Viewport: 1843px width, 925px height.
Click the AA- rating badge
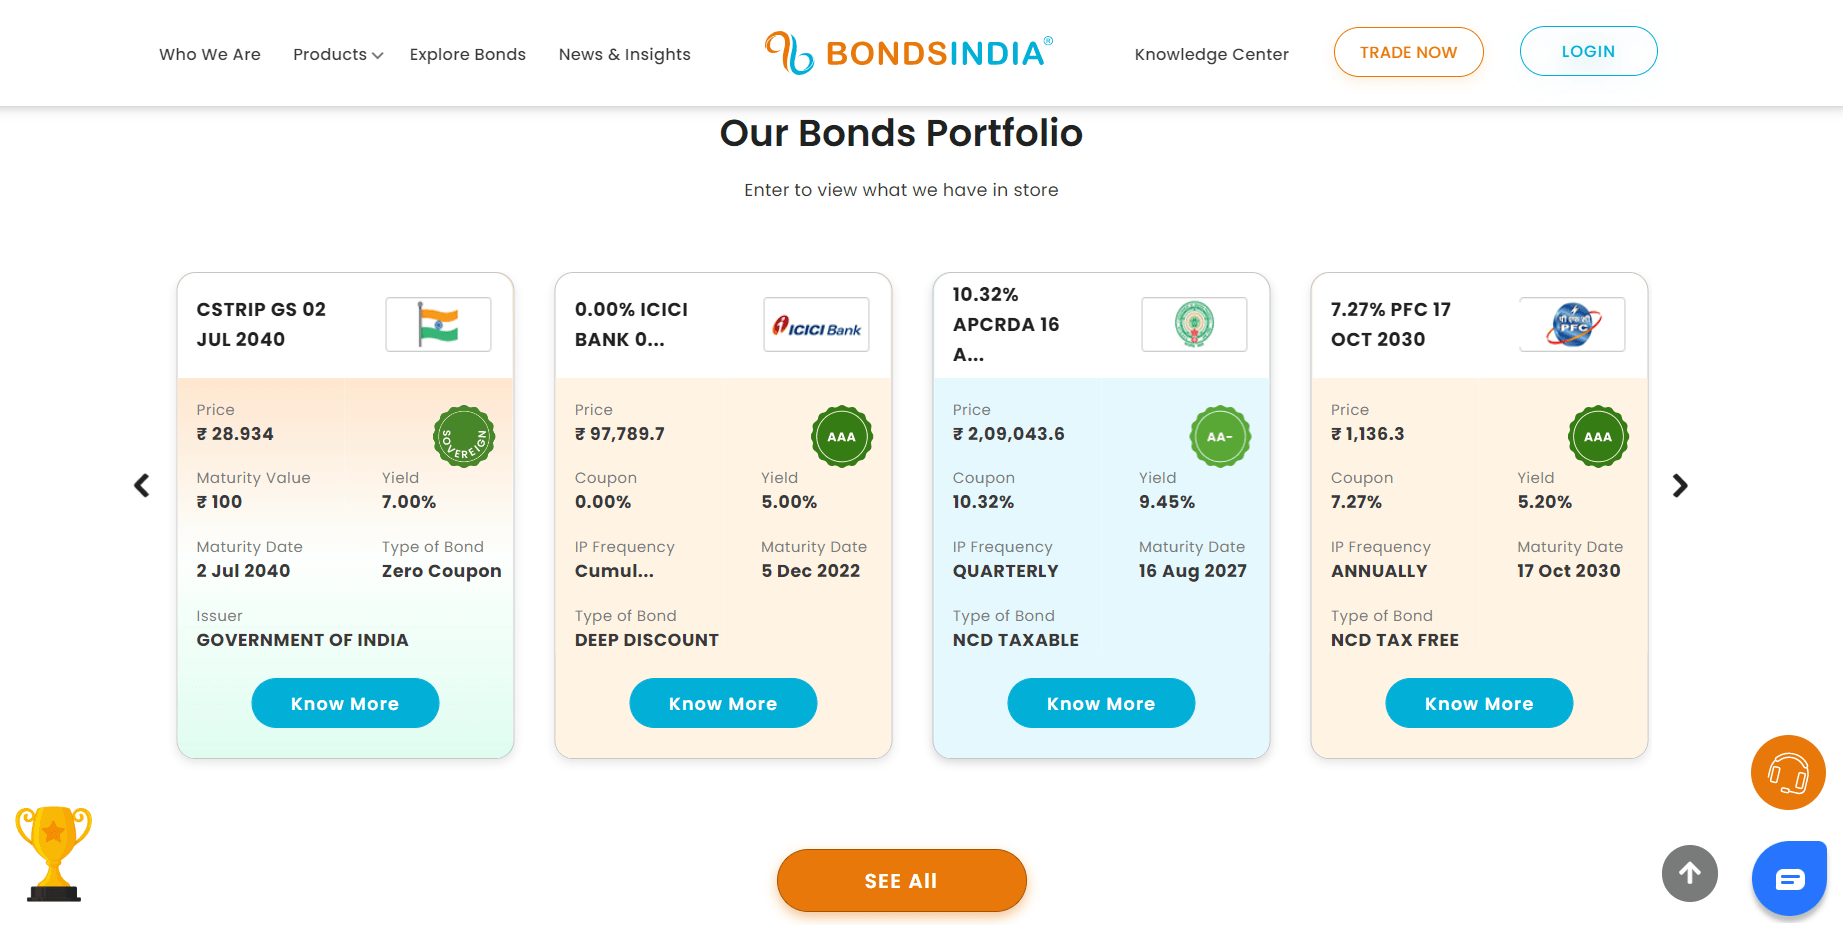[1220, 436]
